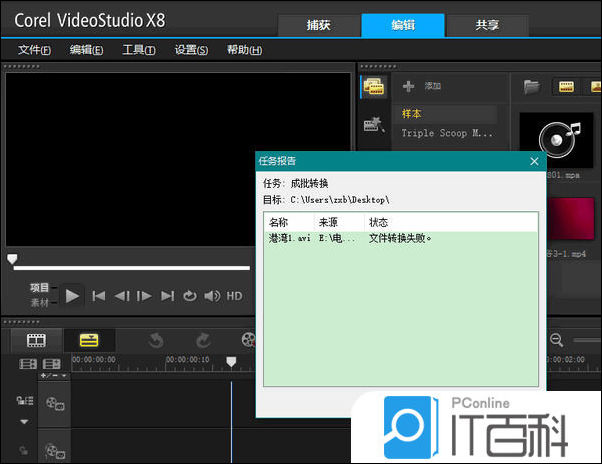This screenshot has height=464, width=602.
Task: Open the Media library panel icon
Action: [374, 87]
